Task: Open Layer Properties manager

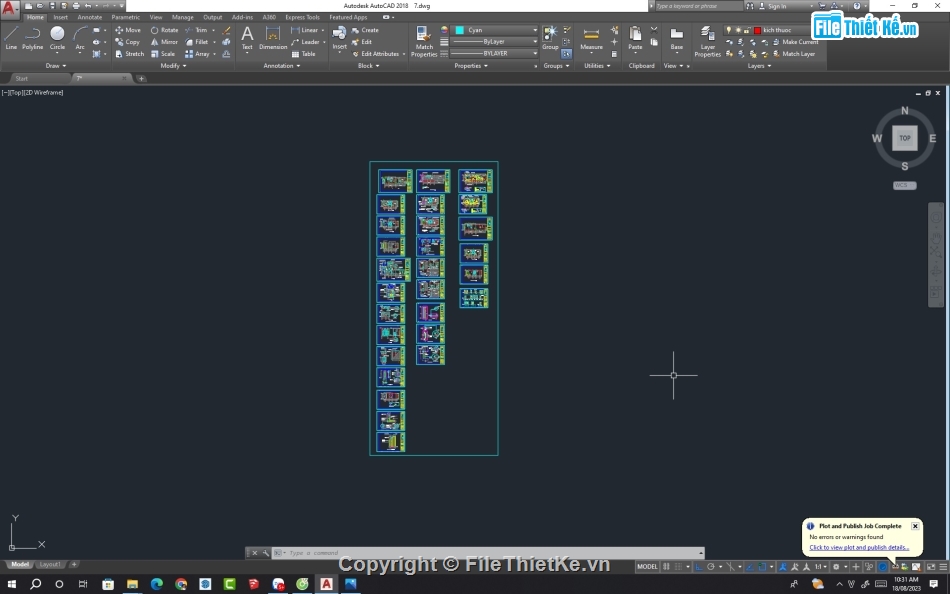Action: [x=708, y=41]
